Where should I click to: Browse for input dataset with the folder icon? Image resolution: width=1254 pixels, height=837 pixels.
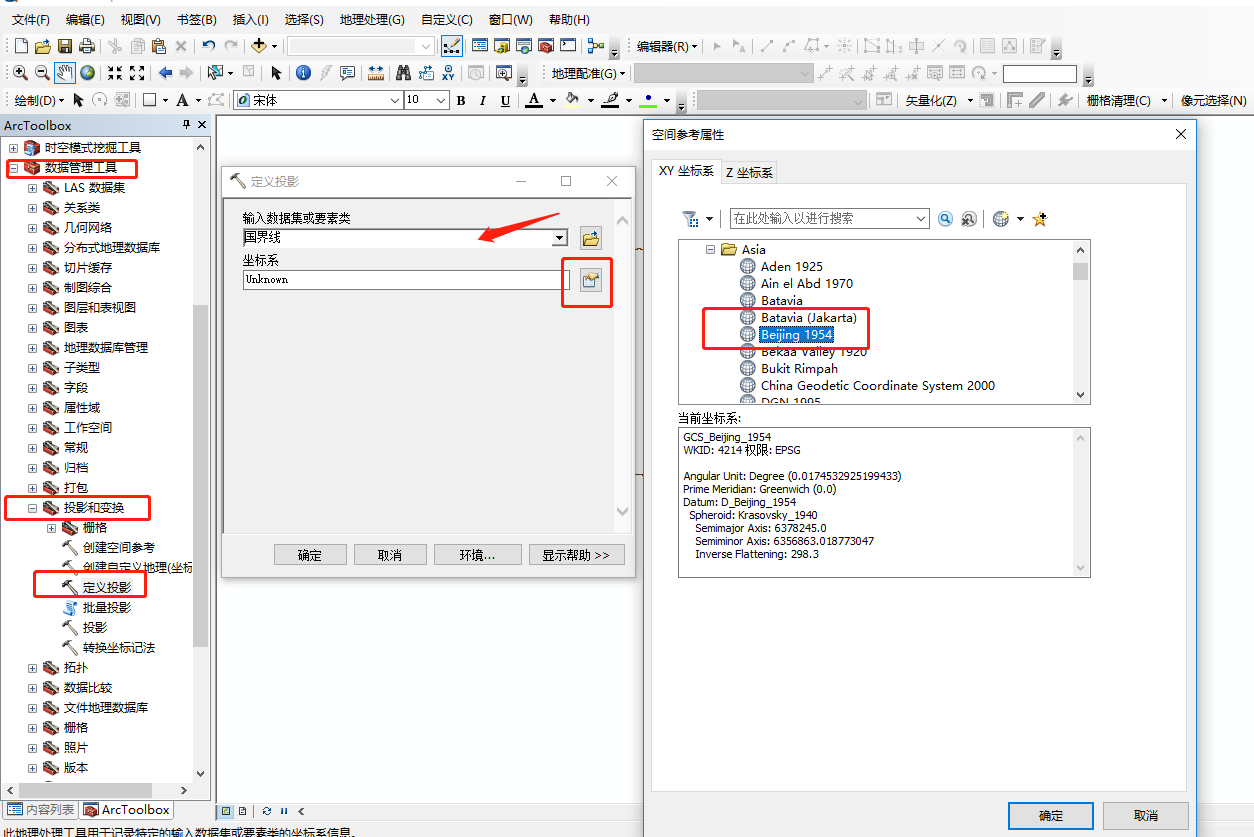(591, 238)
